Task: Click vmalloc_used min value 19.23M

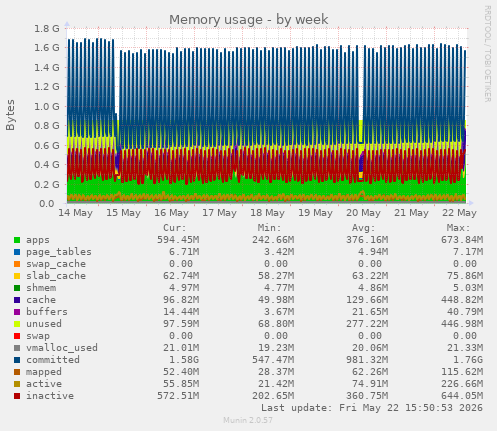Action: click(276, 348)
